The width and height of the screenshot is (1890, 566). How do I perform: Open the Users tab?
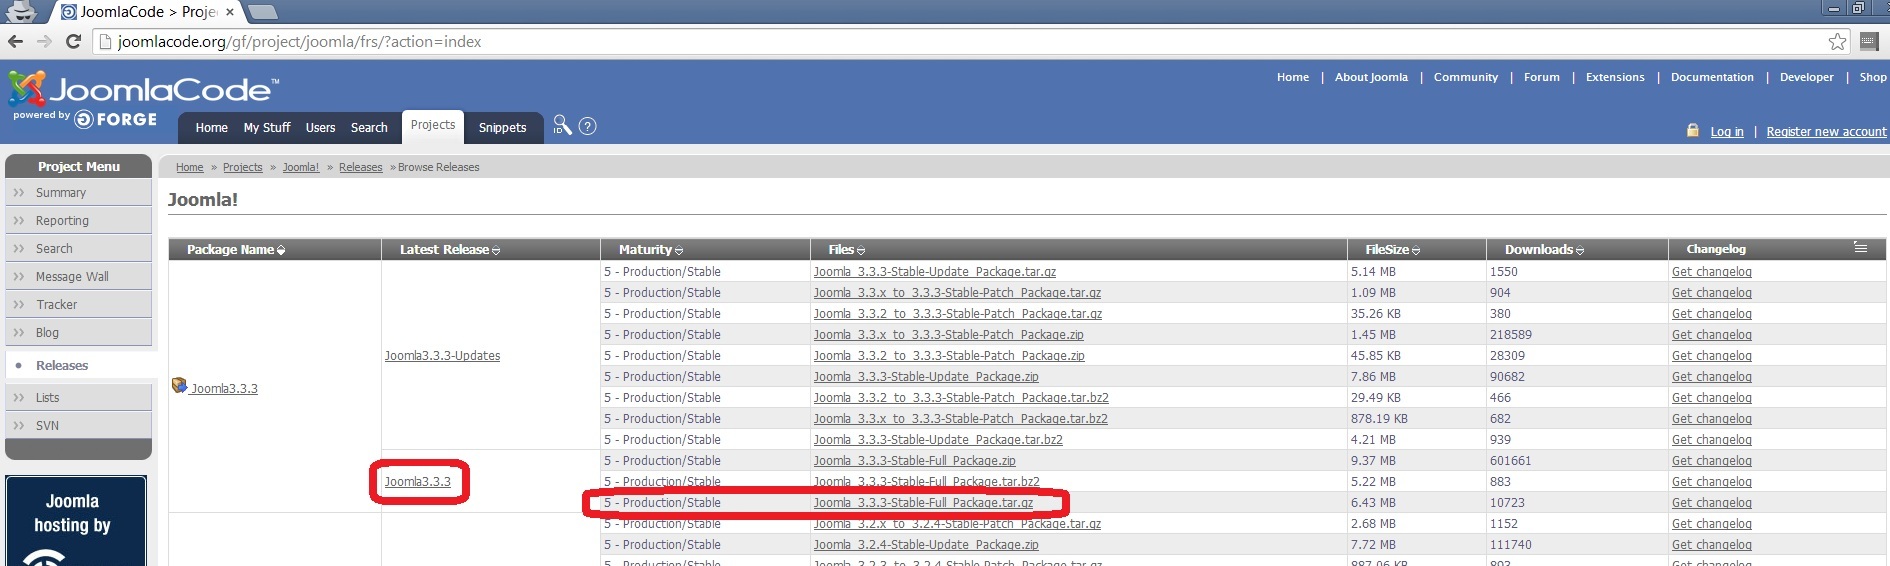point(320,127)
